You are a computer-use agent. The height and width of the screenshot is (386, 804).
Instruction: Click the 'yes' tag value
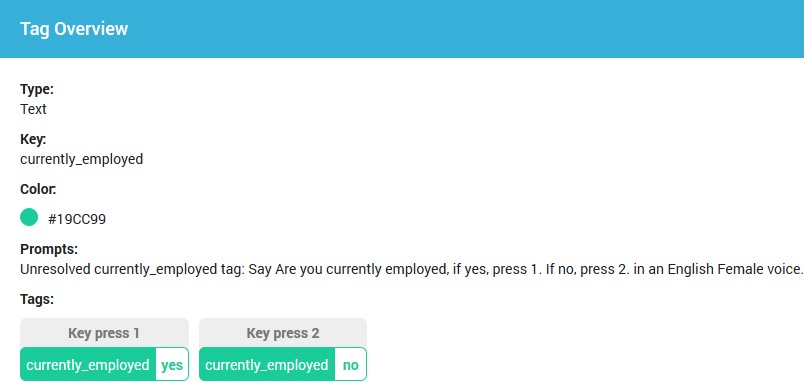(172, 365)
